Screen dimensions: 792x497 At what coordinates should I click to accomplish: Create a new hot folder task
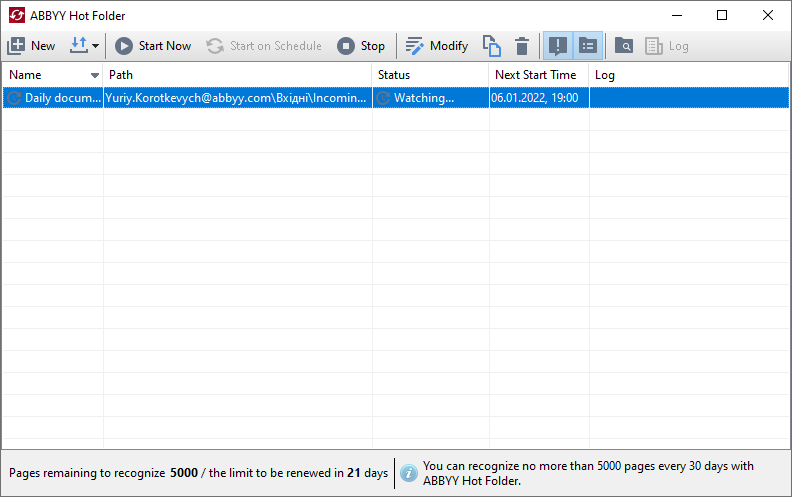[x=31, y=46]
